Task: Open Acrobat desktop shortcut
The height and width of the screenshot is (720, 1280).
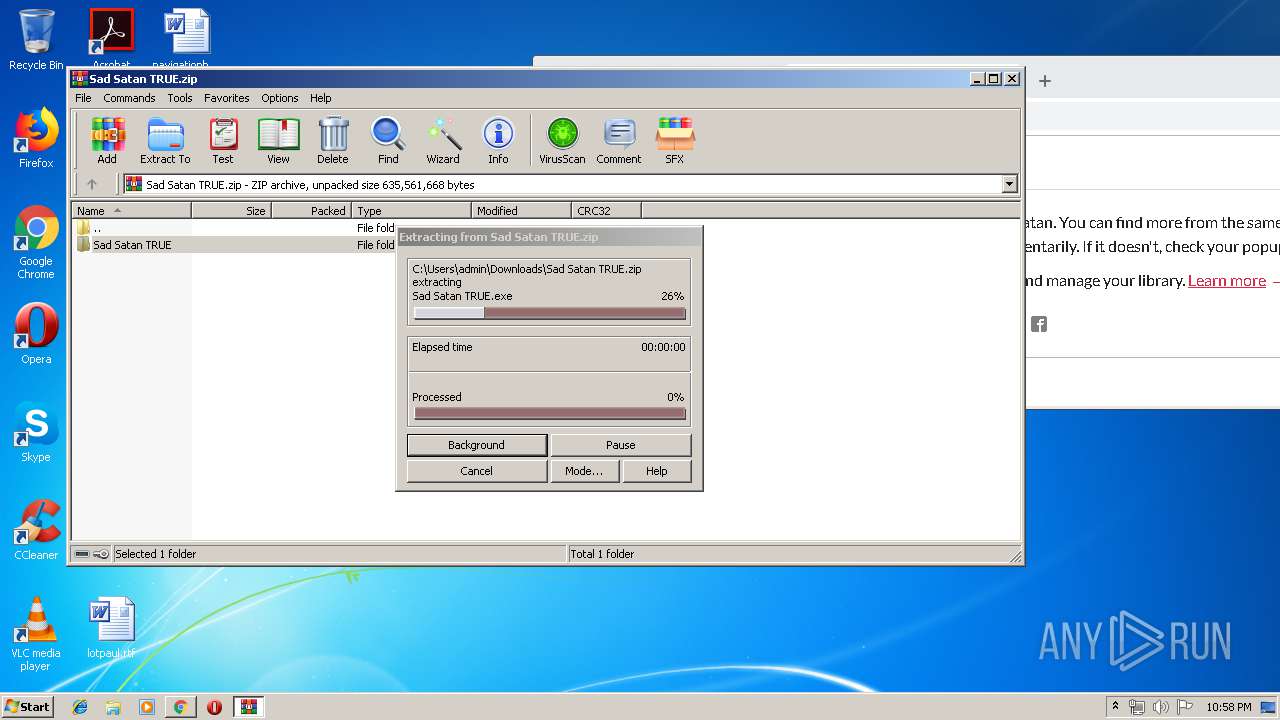Action: pyautogui.click(x=111, y=40)
